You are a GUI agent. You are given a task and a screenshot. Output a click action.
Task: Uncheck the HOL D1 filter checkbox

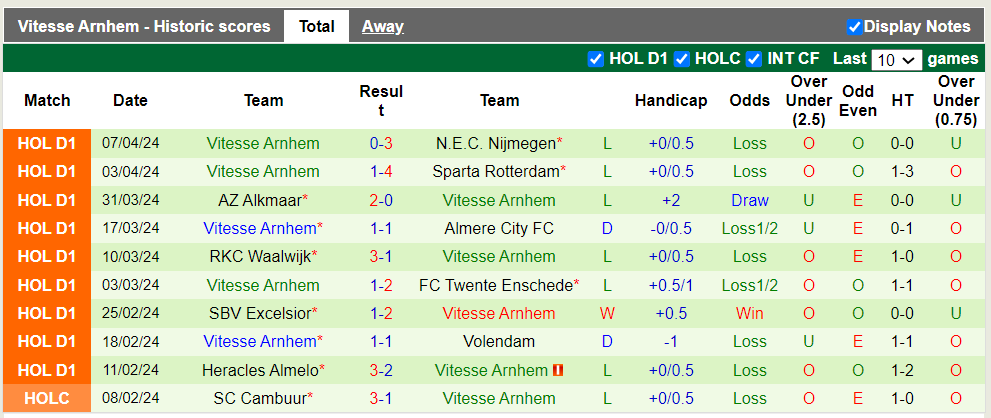(x=596, y=59)
